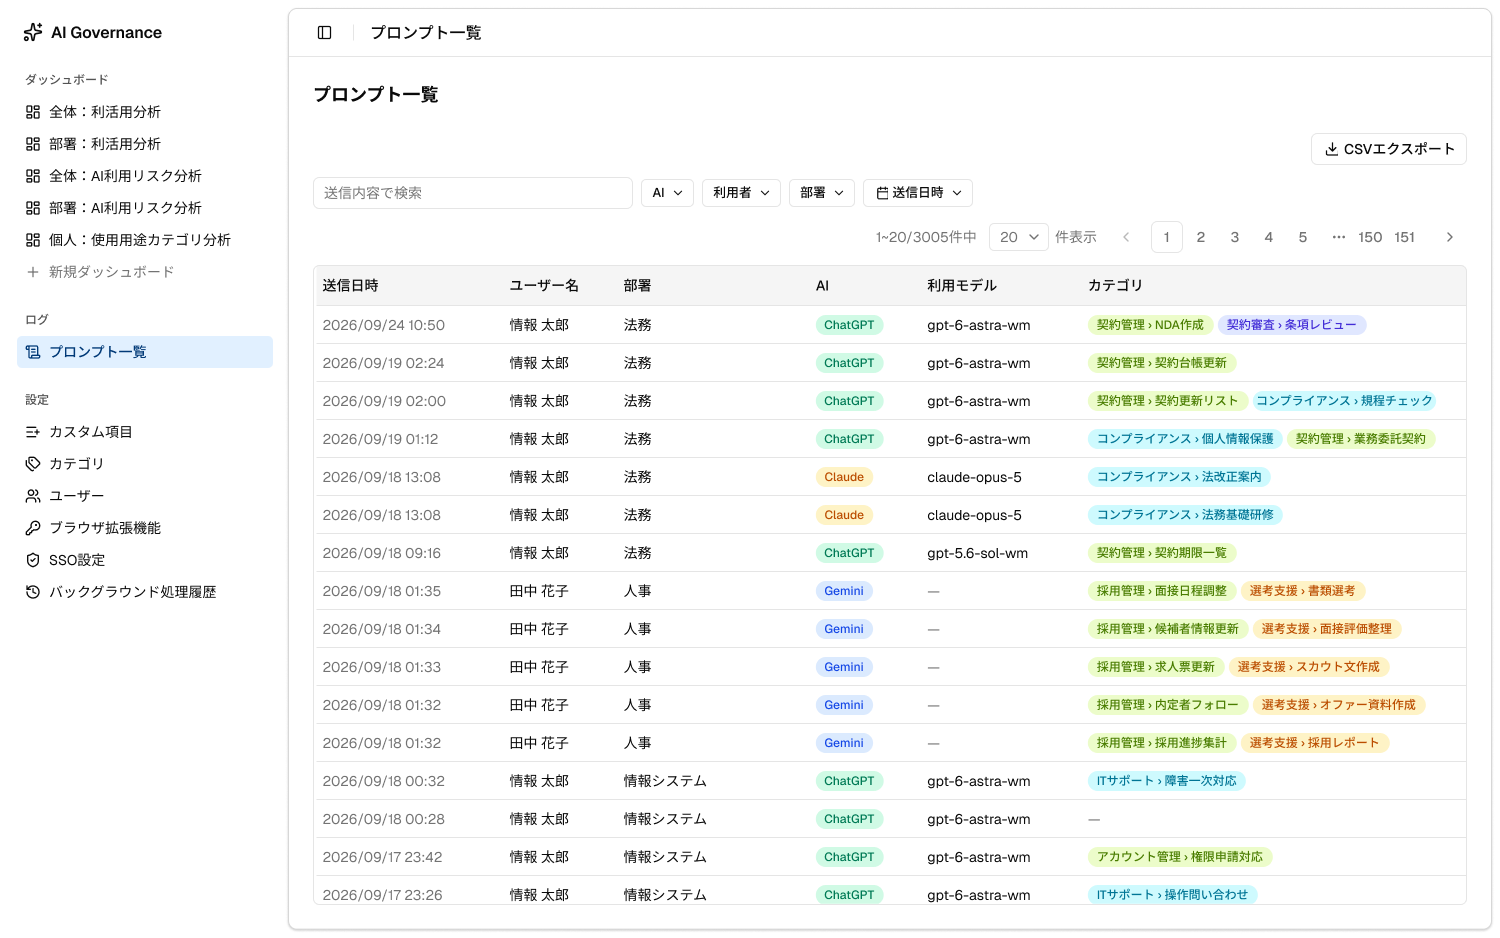1500x938 pixels.
Task: Click the Gemini badge in the 2026/09/18 01:35 row
Action: tap(844, 591)
